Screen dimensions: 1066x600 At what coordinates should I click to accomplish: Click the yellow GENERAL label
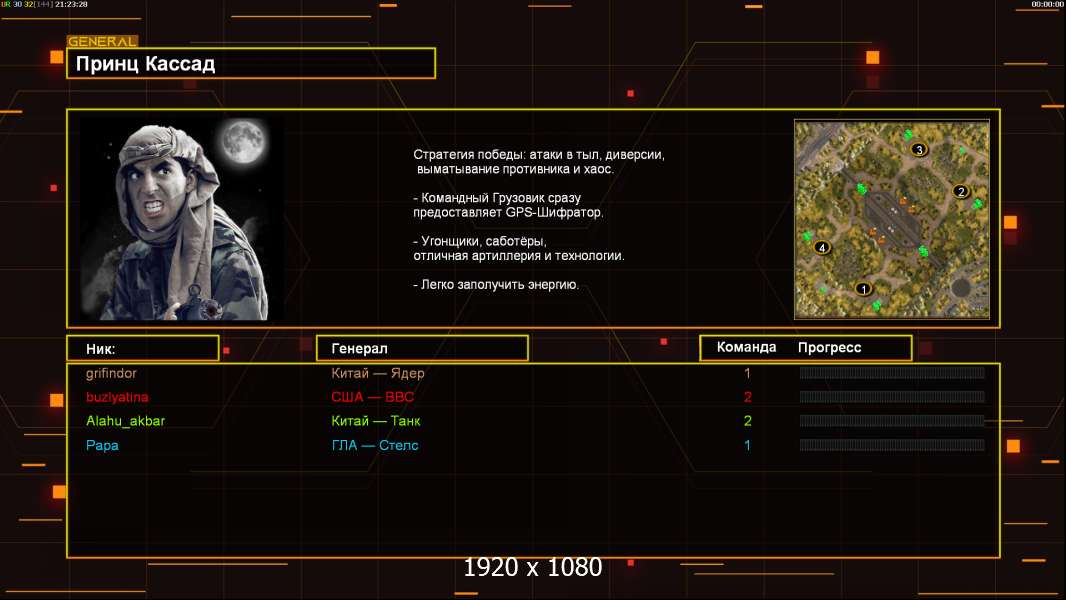tap(102, 41)
